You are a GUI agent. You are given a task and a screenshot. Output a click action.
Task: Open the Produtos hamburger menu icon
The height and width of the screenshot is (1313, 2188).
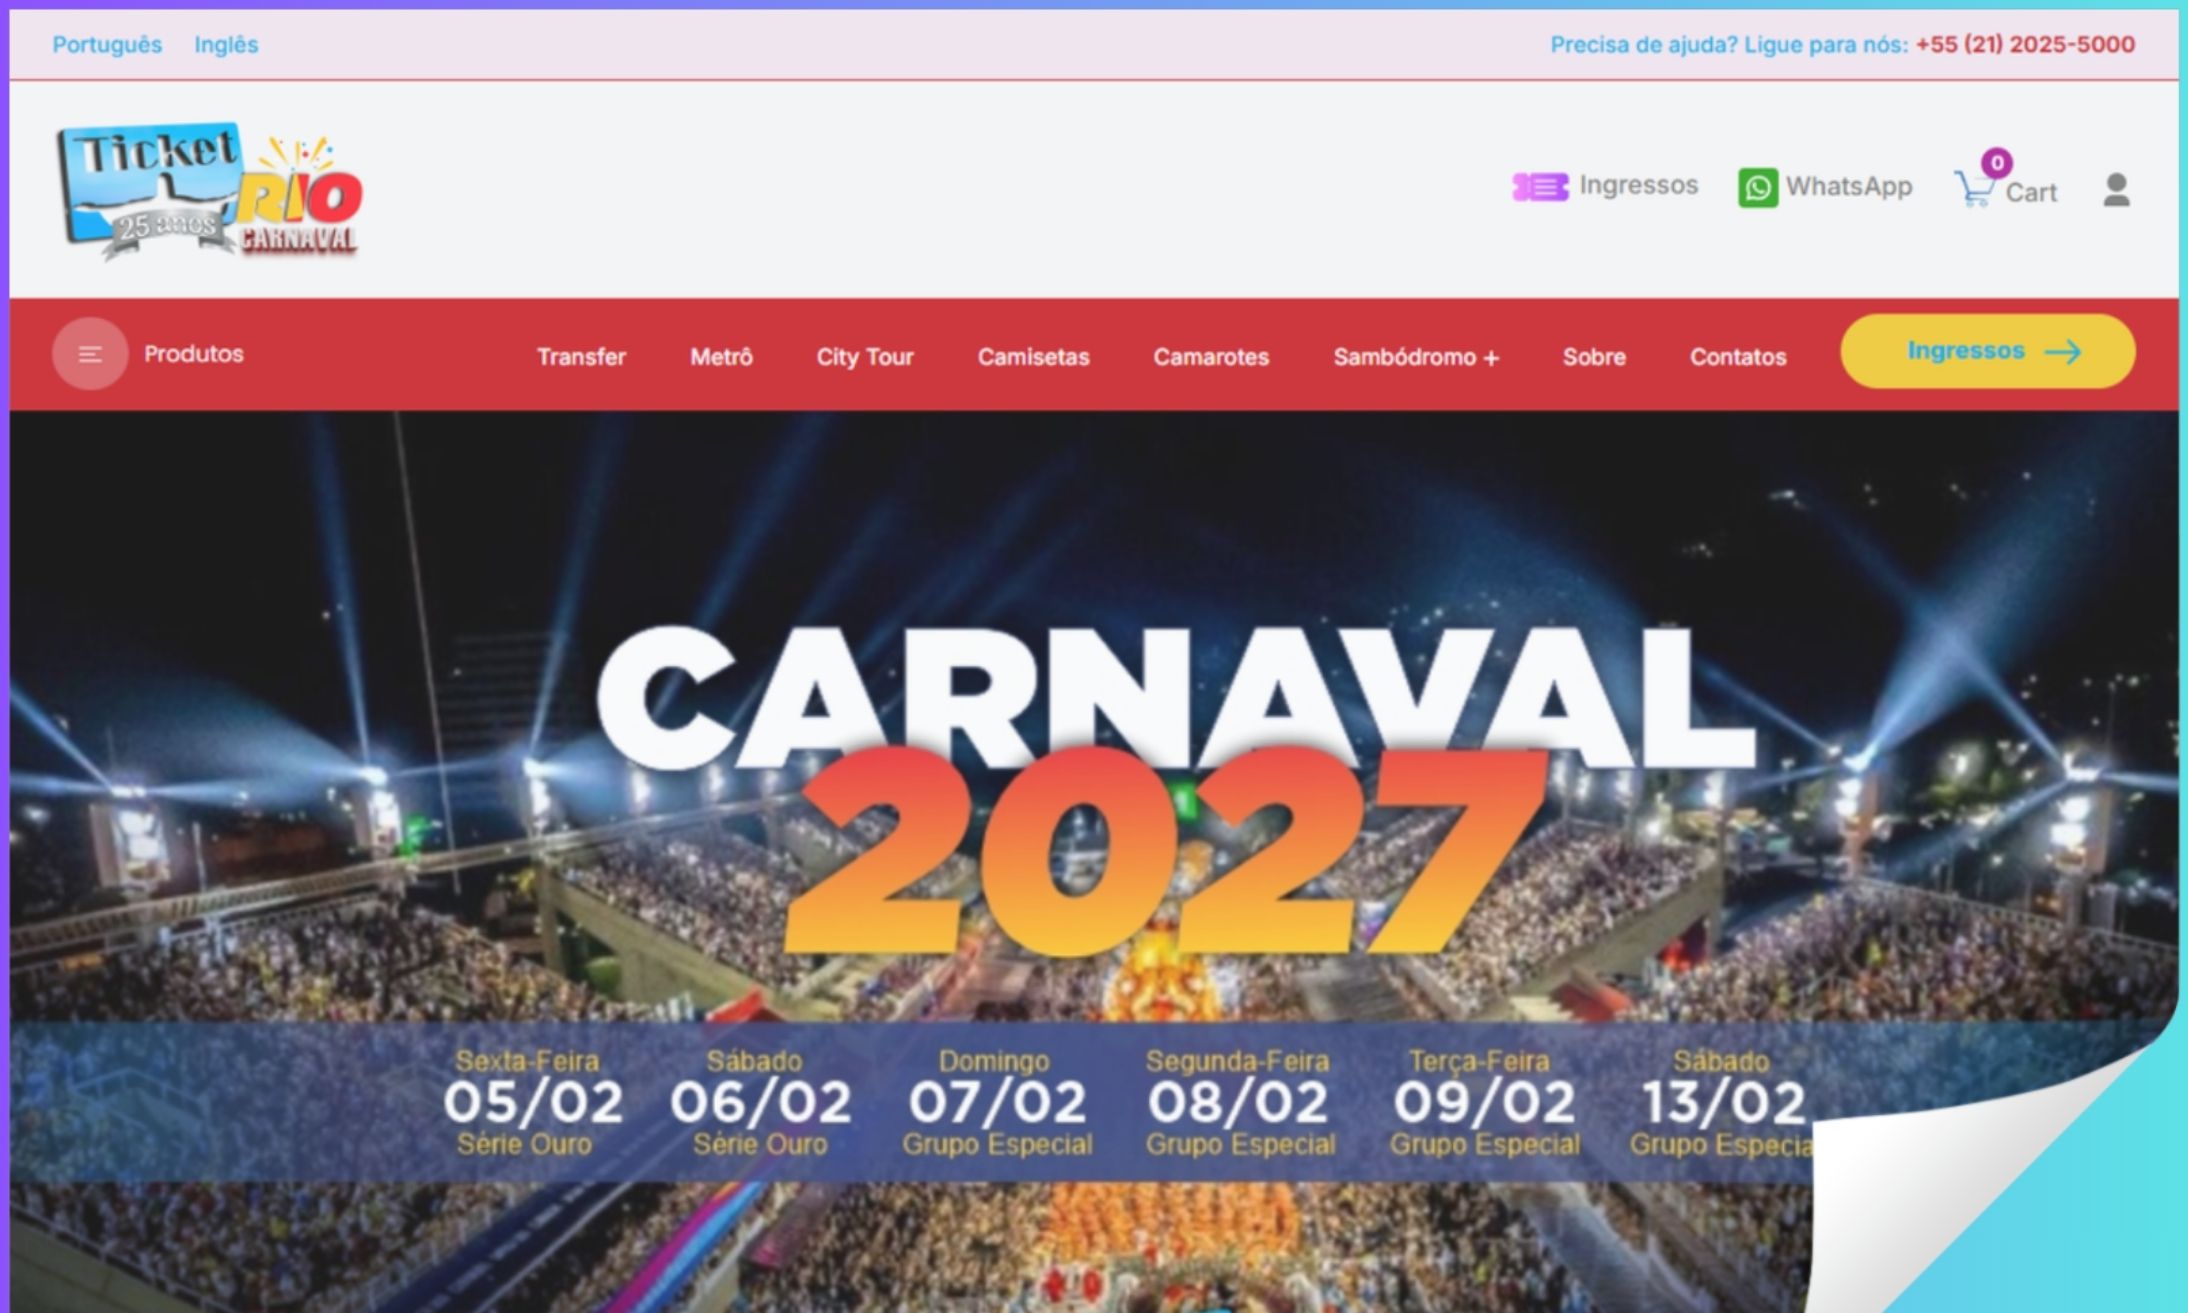click(x=89, y=353)
